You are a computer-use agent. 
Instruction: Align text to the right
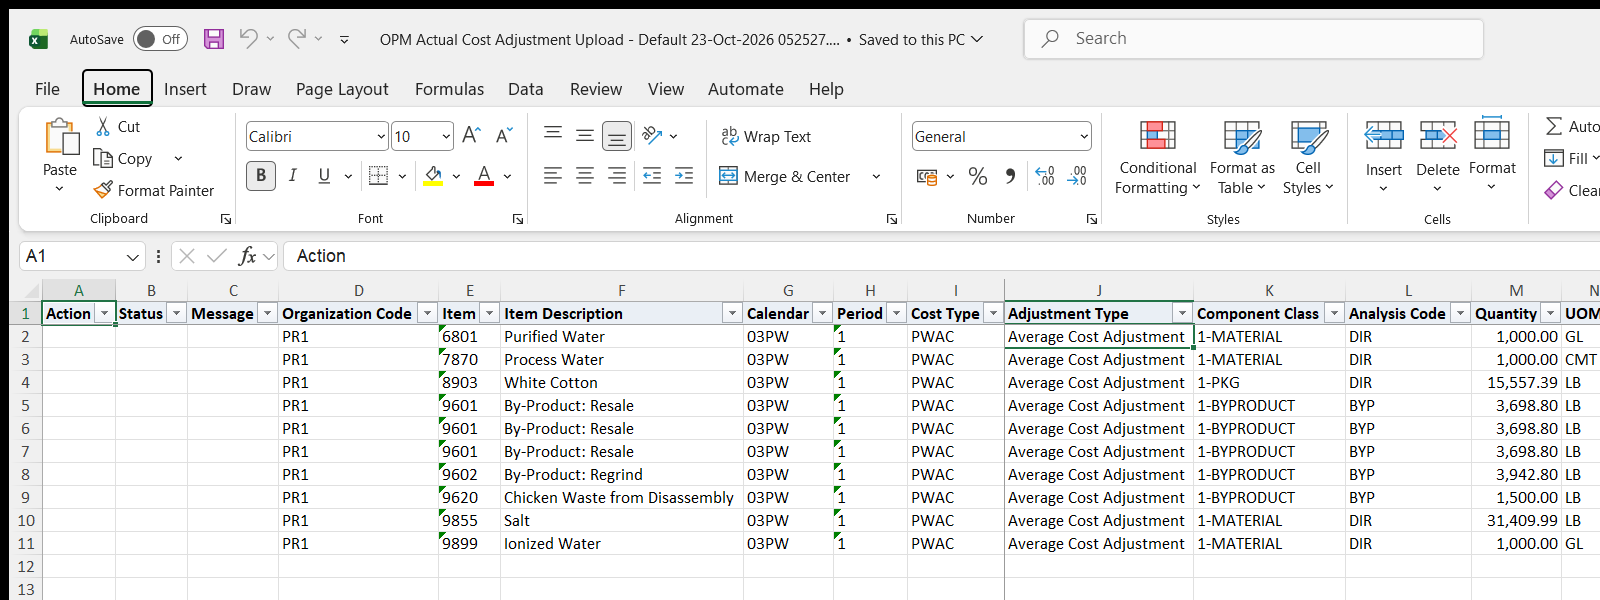(617, 176)
